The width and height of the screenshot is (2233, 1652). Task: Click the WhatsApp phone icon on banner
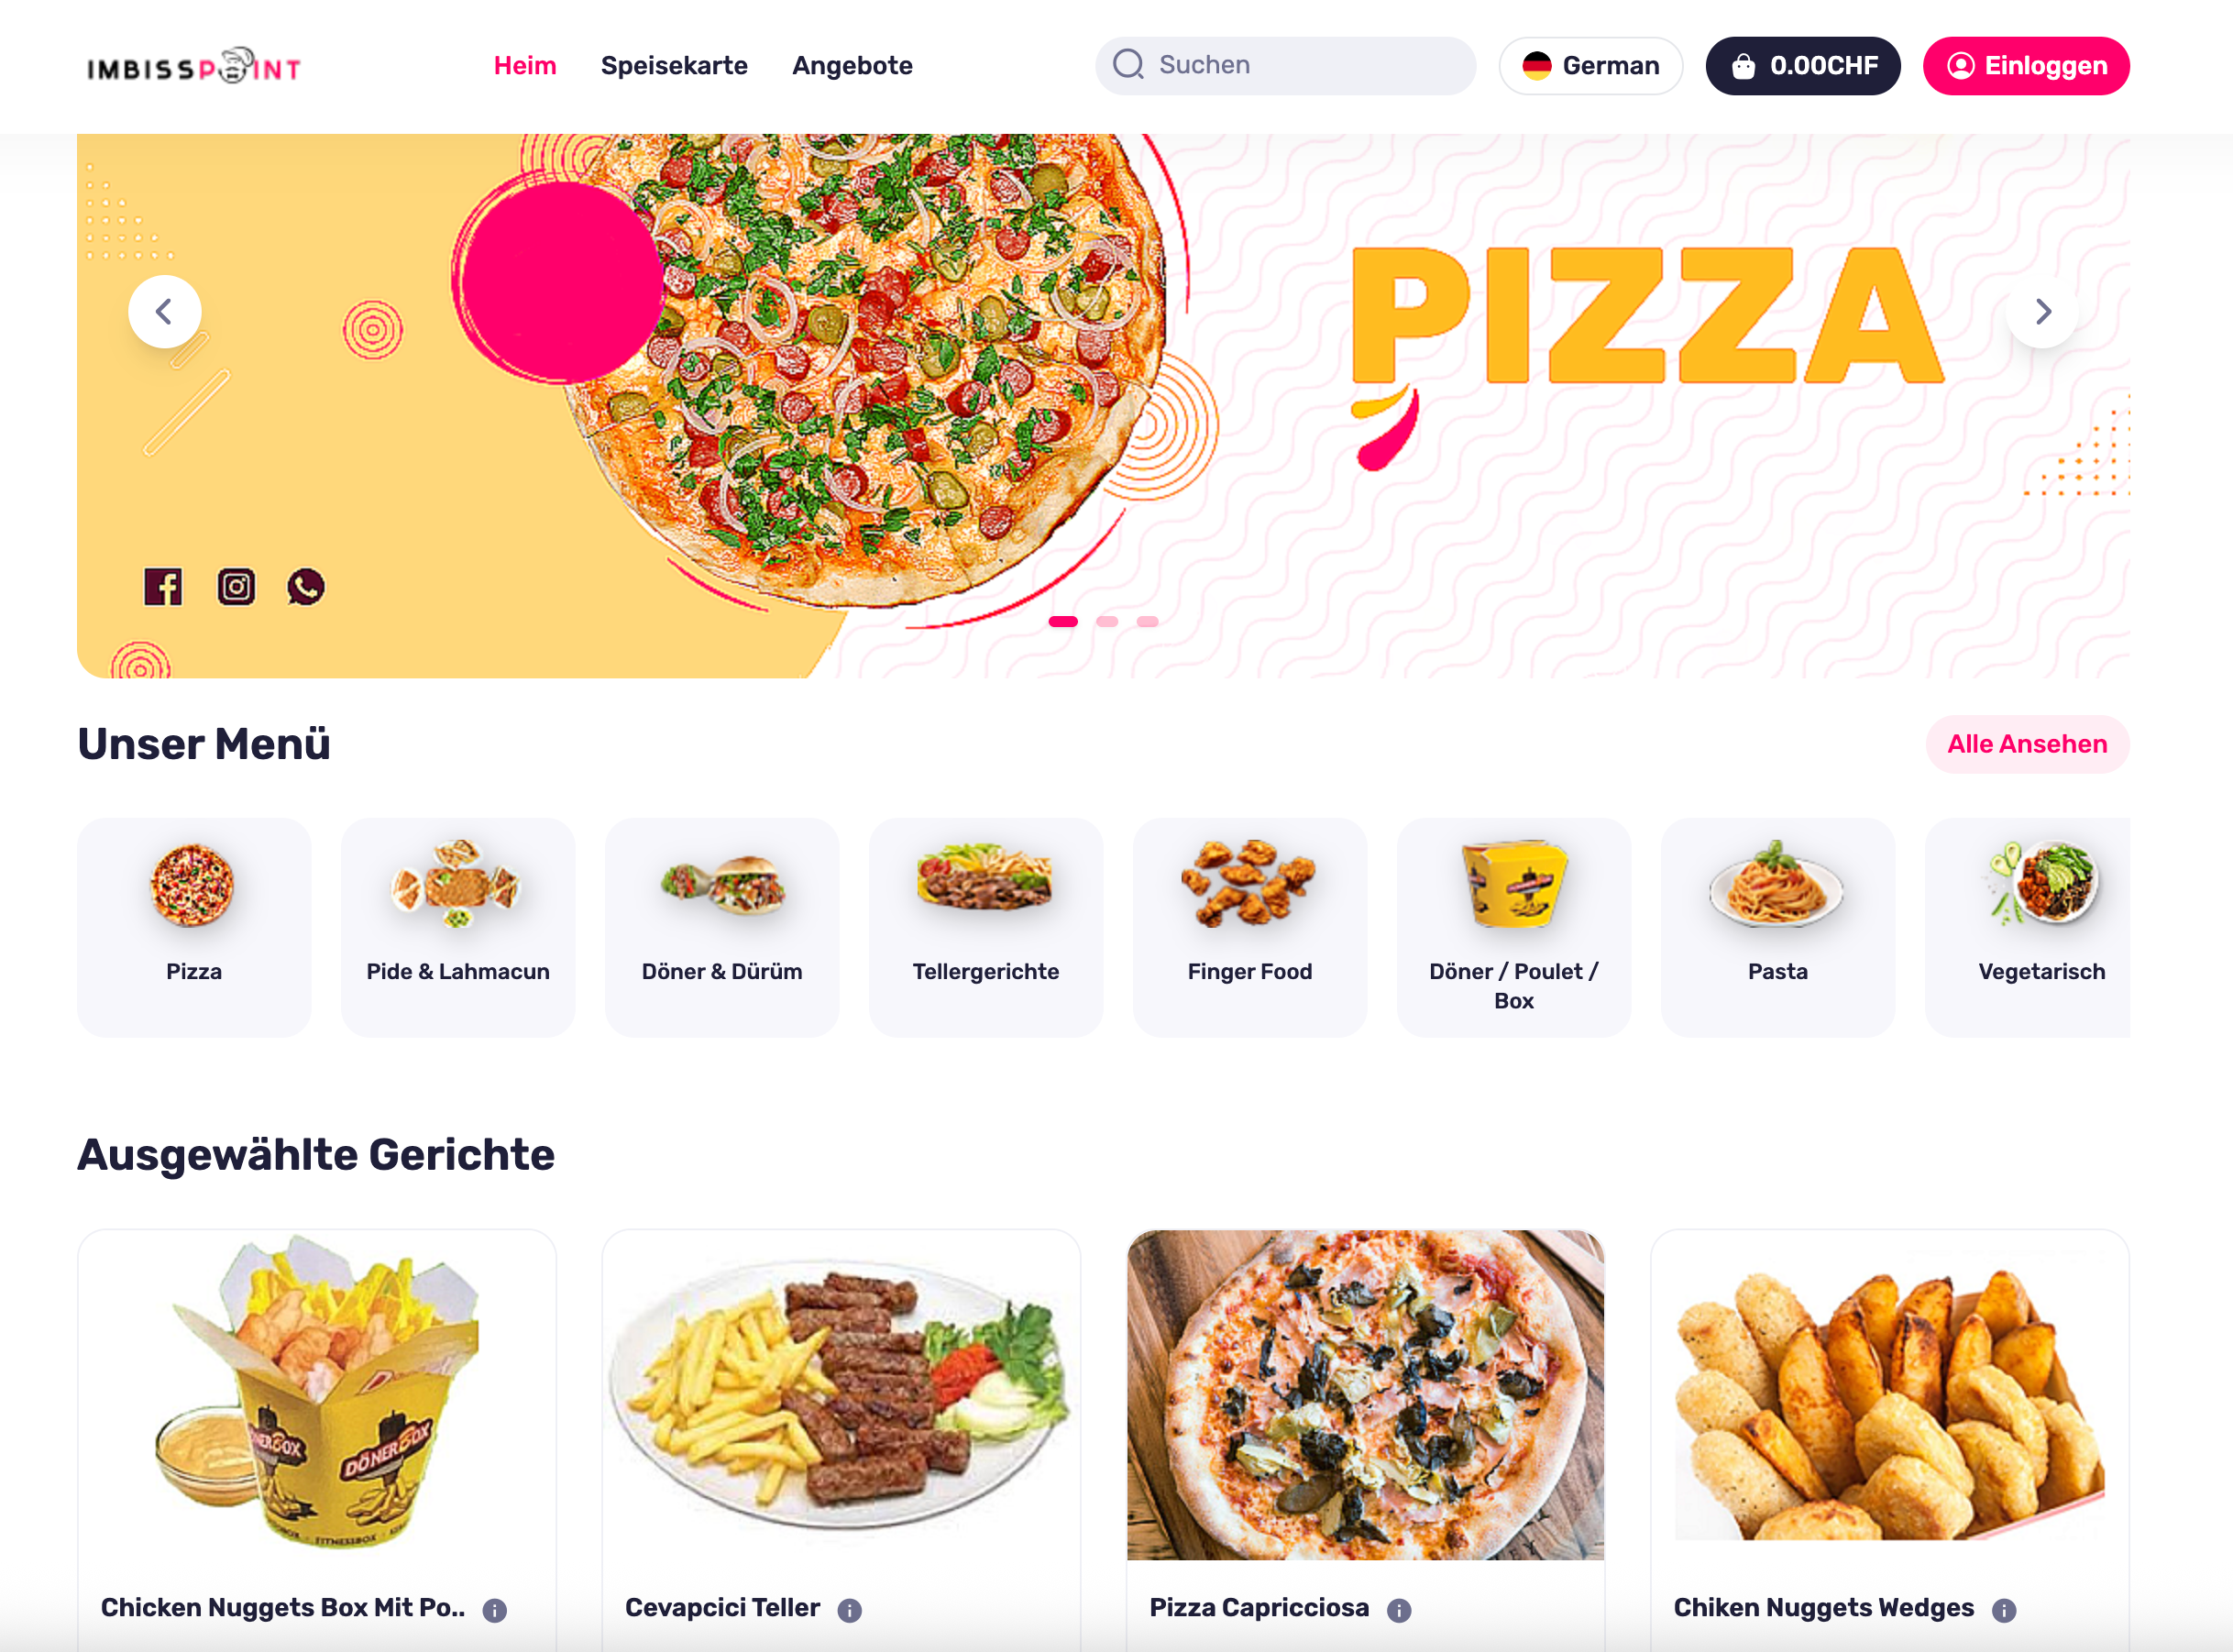pyautogui.click(x=306, y=587)
